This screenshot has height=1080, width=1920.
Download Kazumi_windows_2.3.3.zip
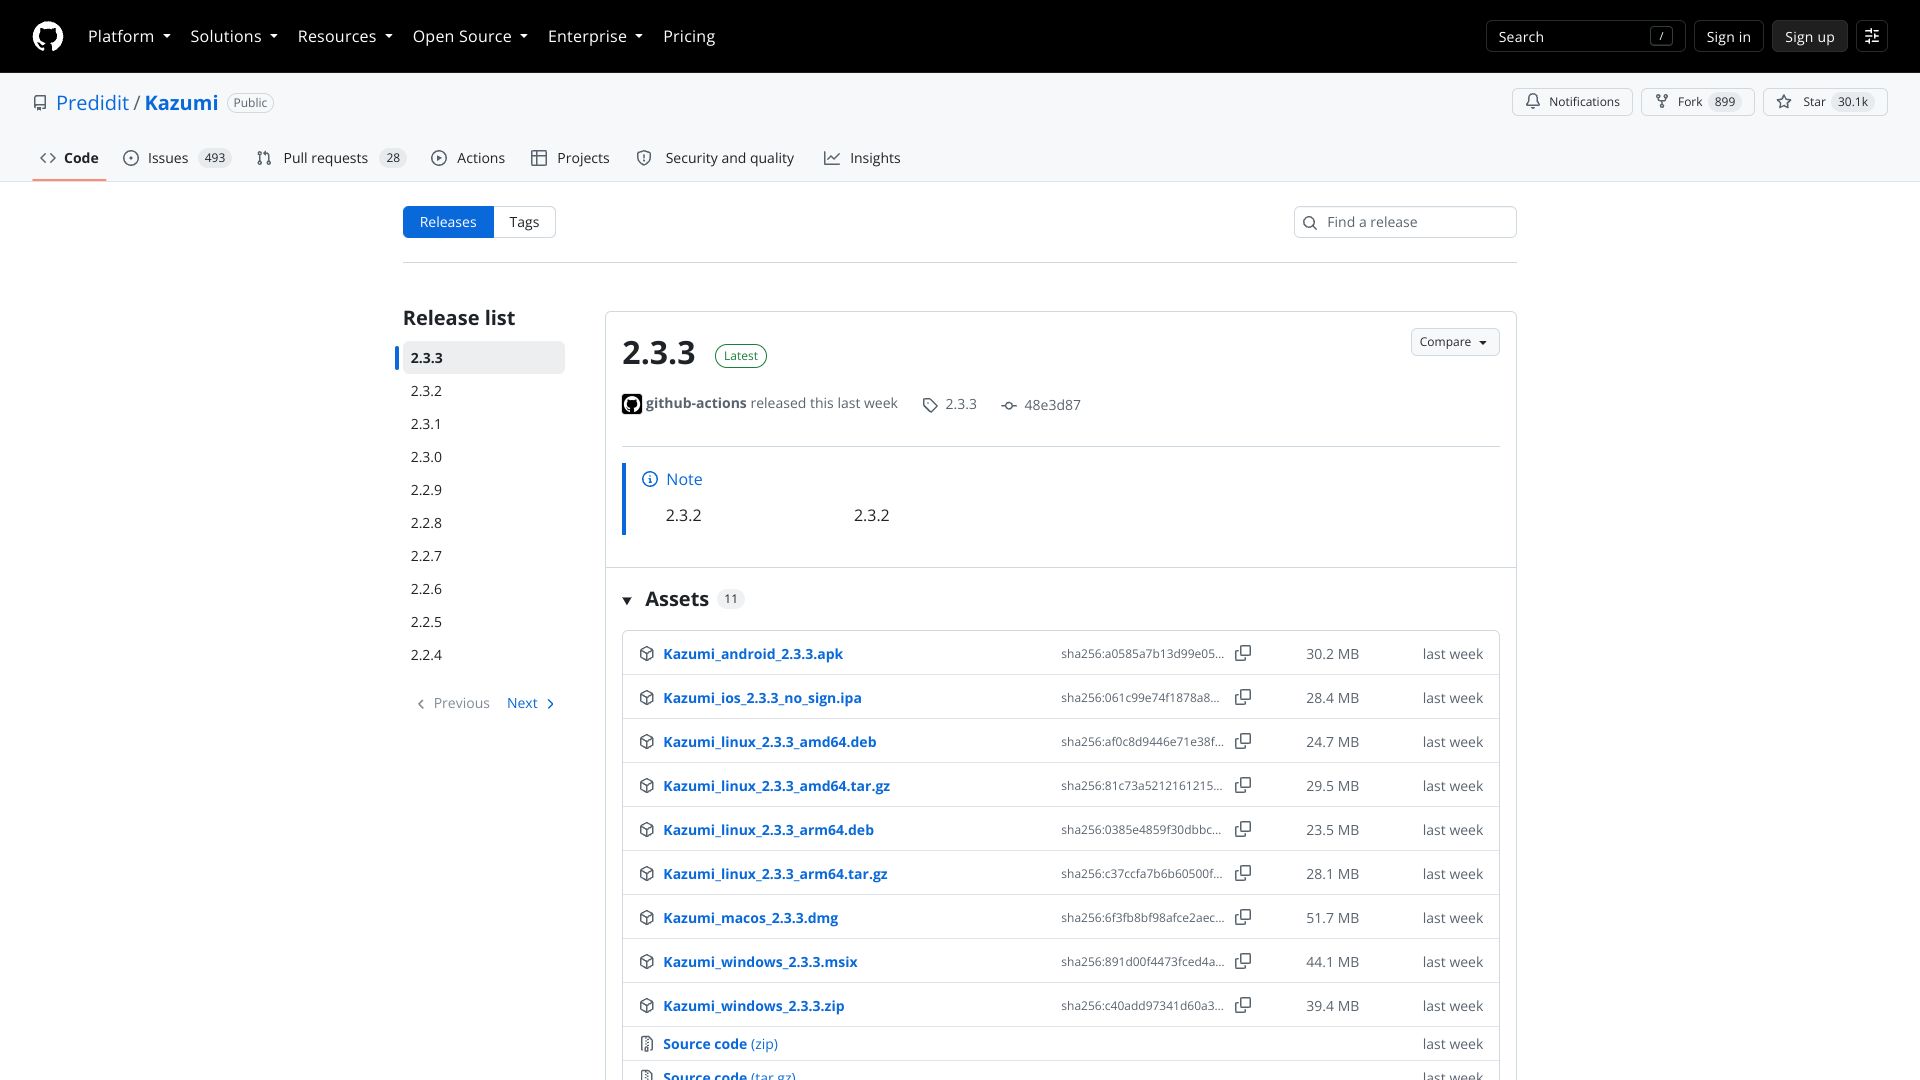(753, 1005)
